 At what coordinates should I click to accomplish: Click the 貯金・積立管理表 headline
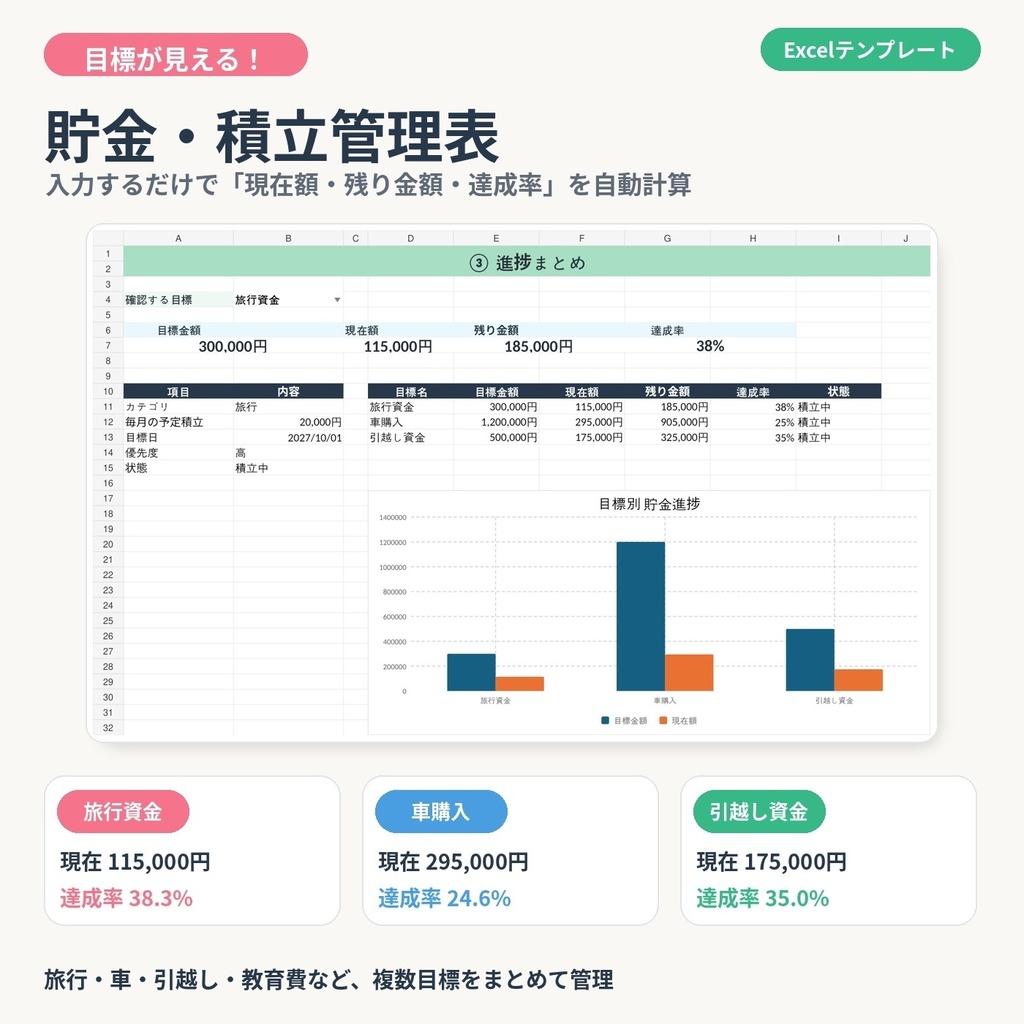click(272, 136)
